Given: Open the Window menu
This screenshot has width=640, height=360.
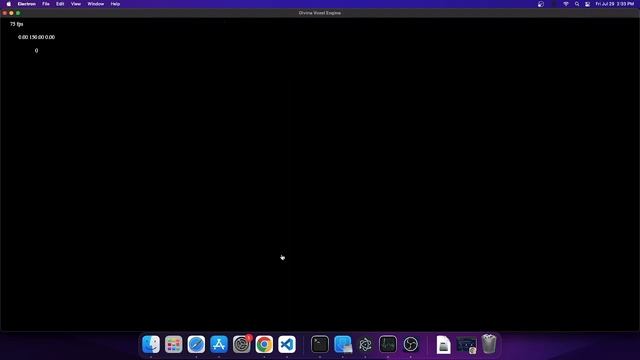Looking at the screenshot, I should pos(96,4).
